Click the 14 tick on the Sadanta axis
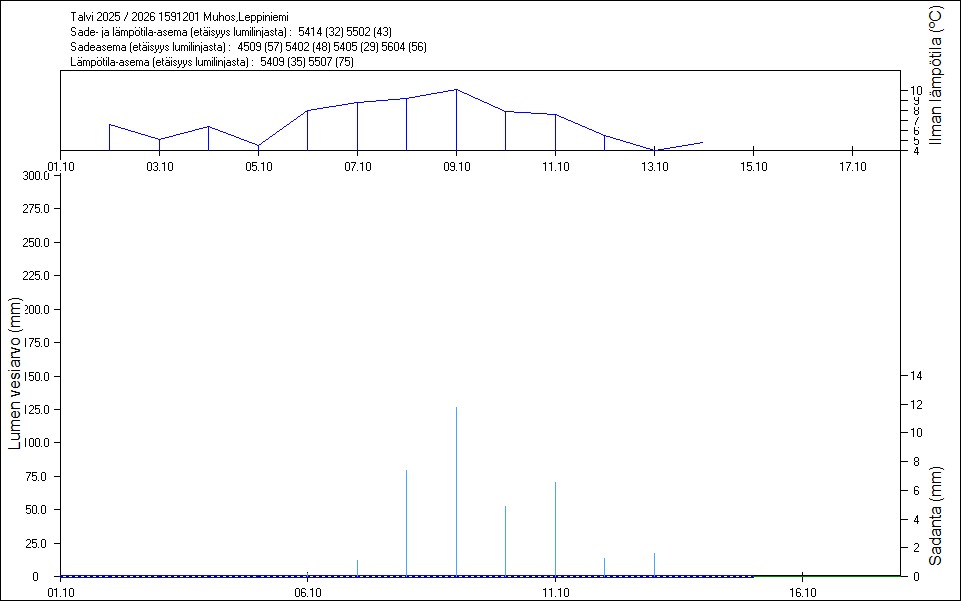The width and height of the screenshot is (961, 601). click(x=915, y=376)
